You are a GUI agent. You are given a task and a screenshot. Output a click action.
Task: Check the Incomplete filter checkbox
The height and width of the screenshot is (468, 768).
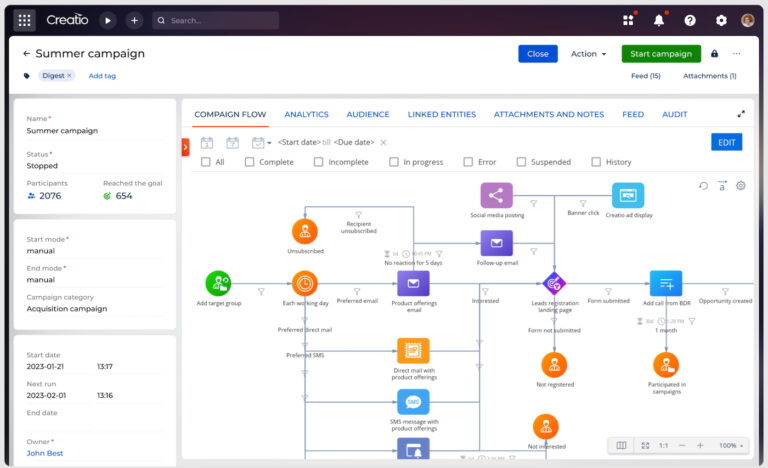(x=318, y=162)
